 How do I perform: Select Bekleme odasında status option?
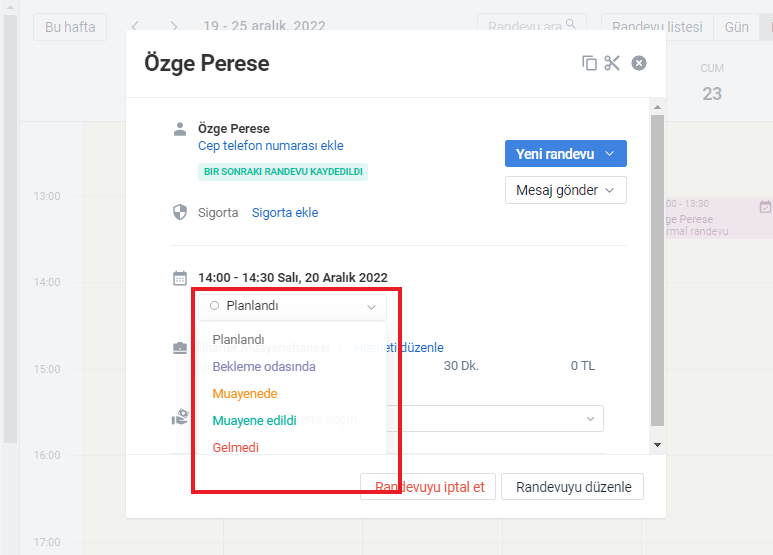point(264,367)
